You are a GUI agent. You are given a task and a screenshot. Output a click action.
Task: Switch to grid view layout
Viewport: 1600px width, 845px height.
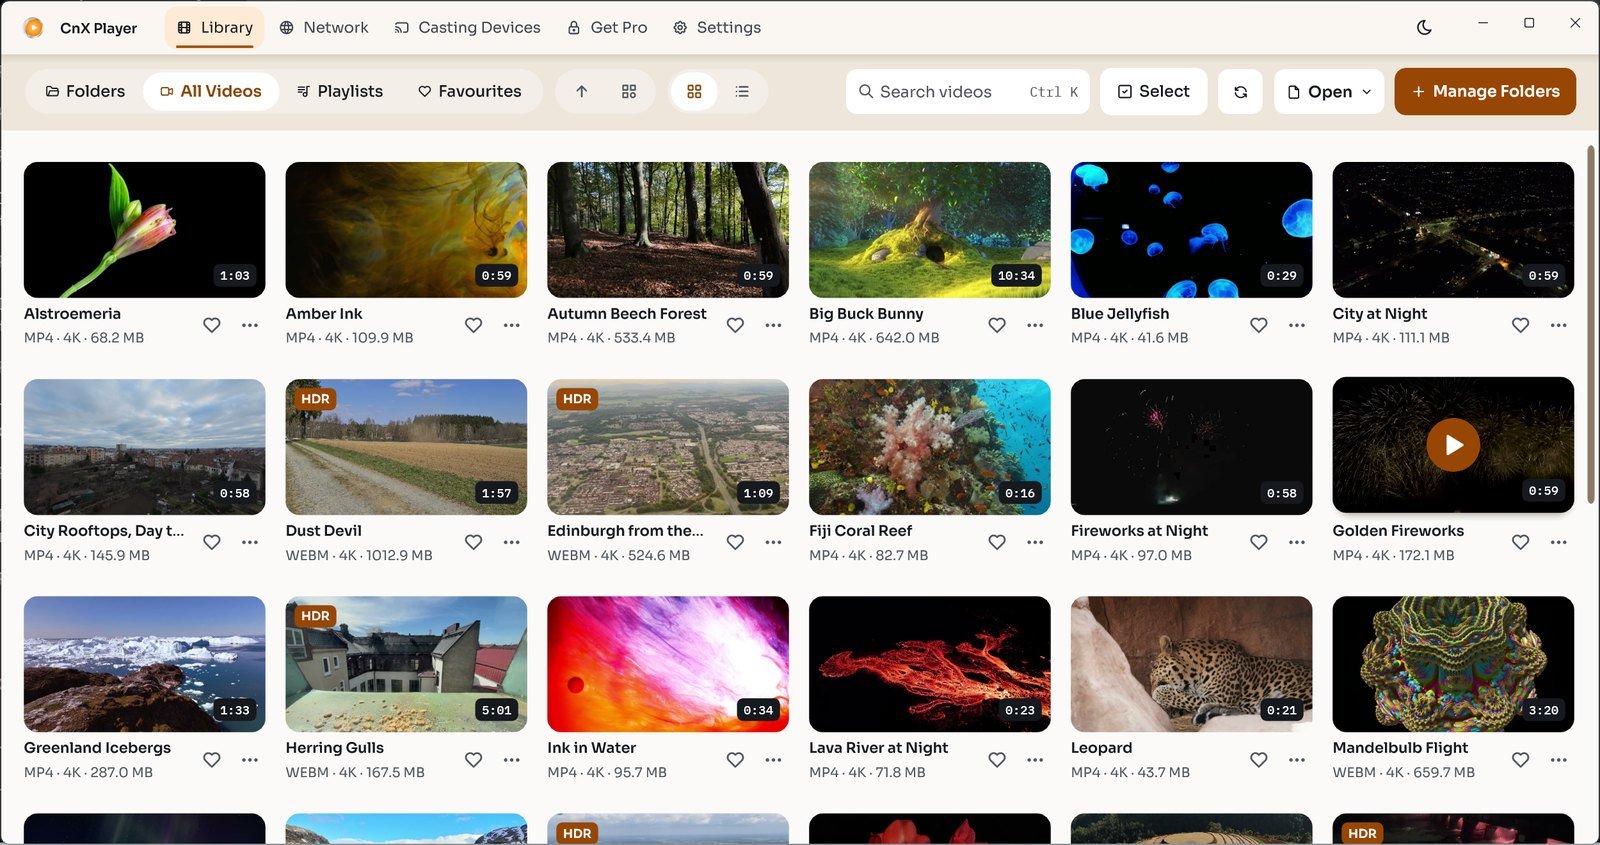(x=694, y=91)
